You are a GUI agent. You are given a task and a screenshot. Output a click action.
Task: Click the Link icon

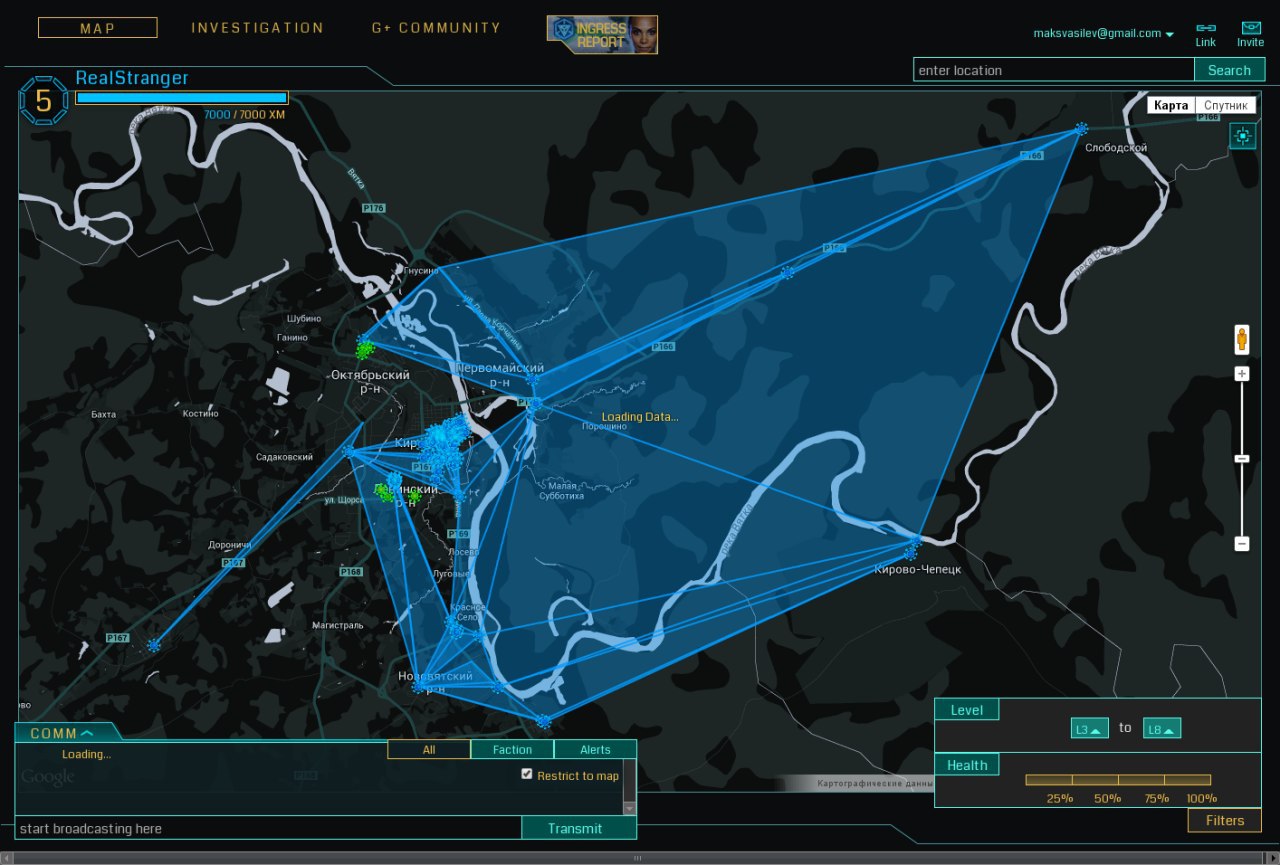point(1206,35)
